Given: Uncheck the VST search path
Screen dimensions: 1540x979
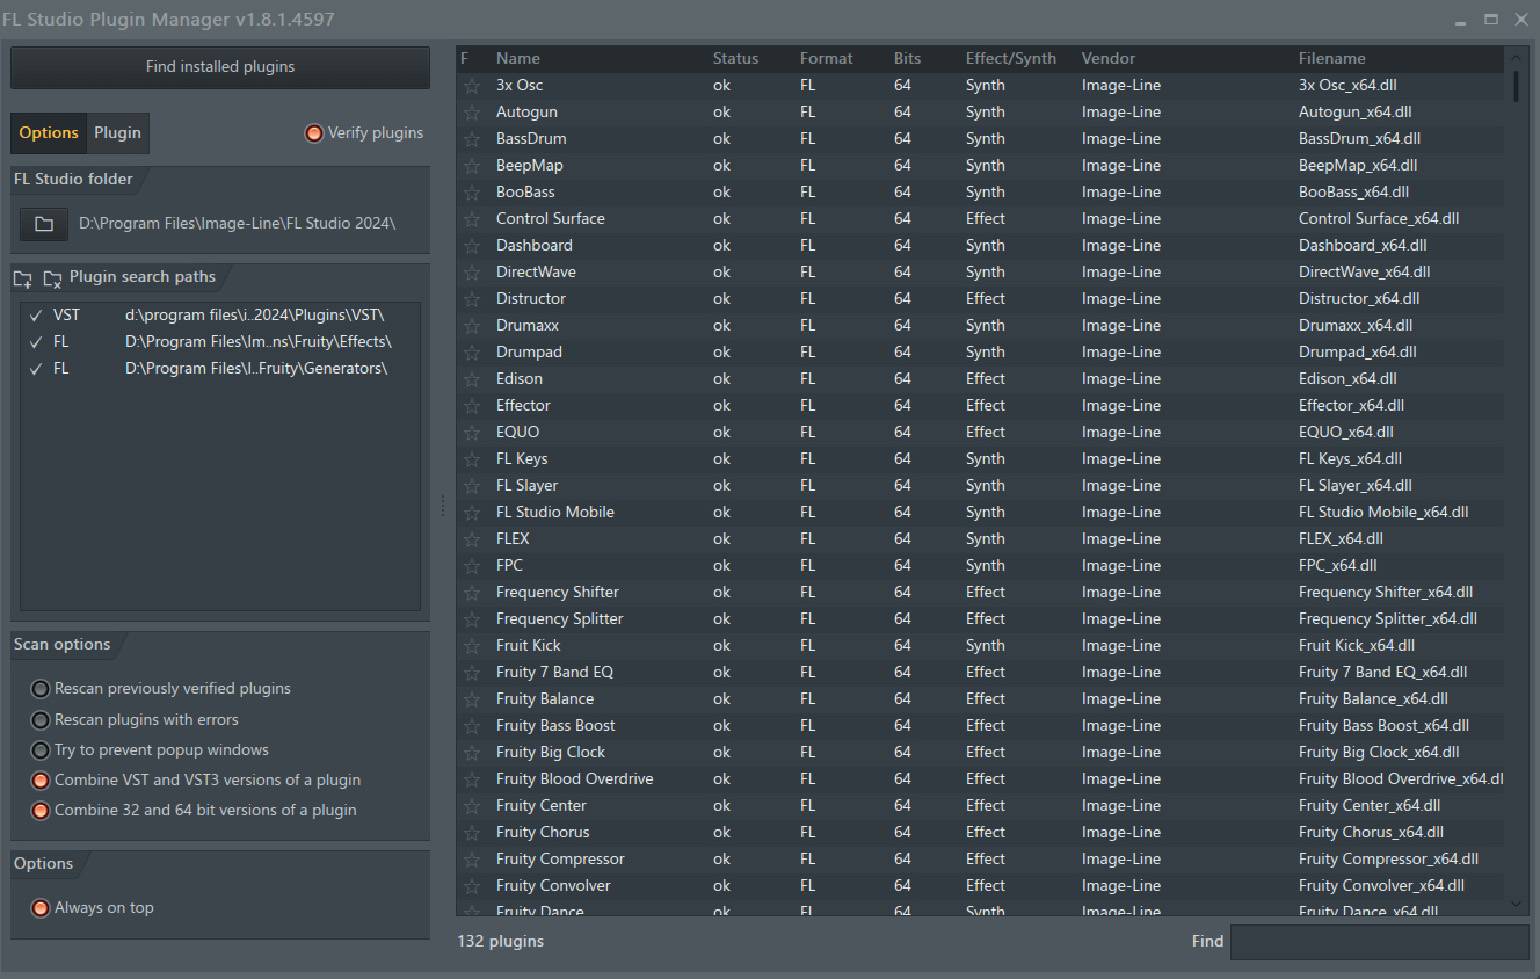Looking at the screenshot, I should click(x=36, y=315).
